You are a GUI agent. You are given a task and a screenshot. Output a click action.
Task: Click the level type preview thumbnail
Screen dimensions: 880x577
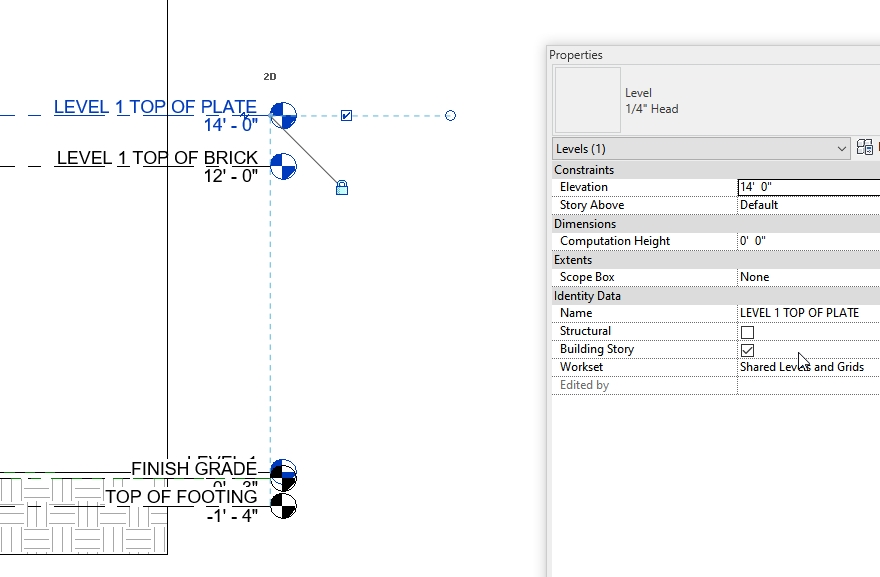pos(588,100)
